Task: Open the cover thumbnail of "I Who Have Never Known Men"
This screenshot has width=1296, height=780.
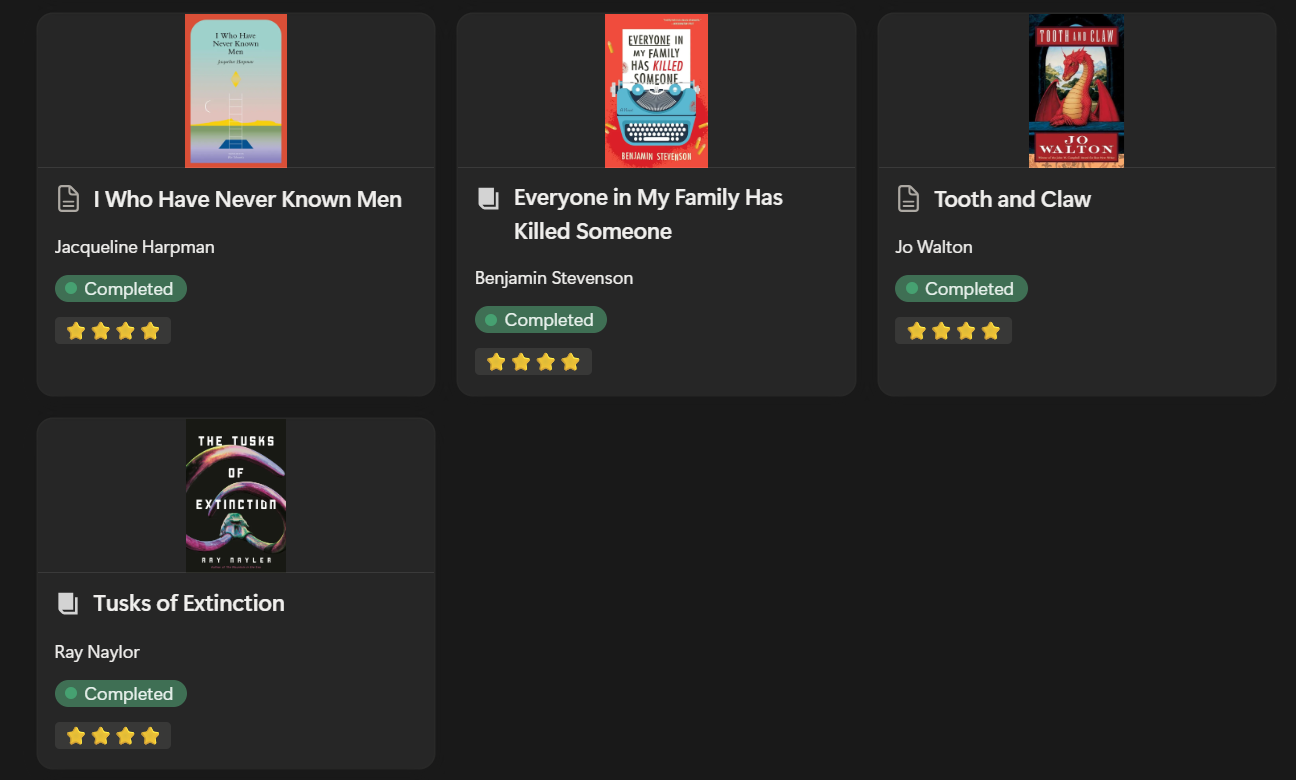Action: pos(235,90)
